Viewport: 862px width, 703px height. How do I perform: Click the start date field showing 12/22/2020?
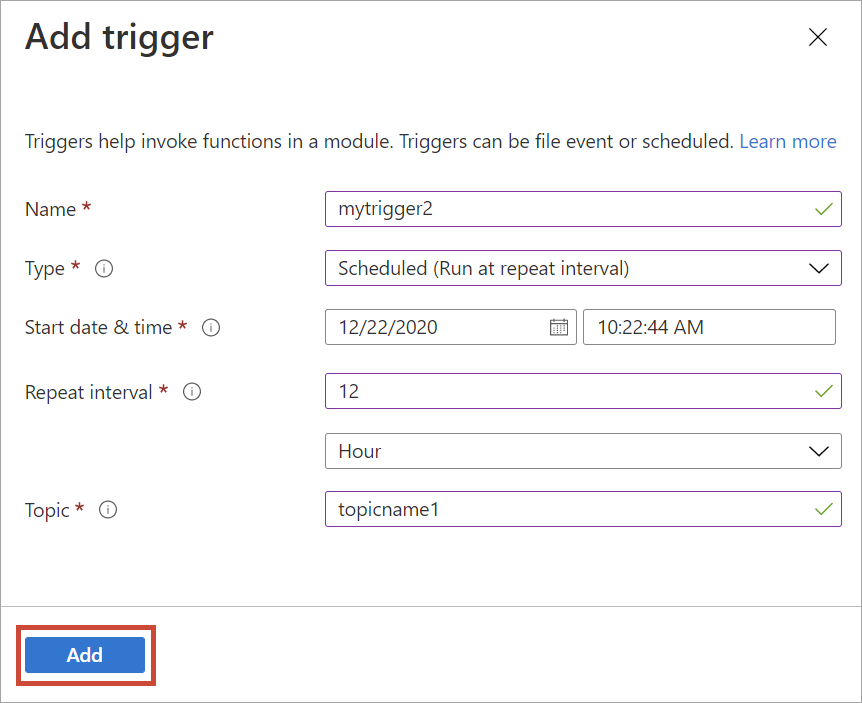[451, 327]
